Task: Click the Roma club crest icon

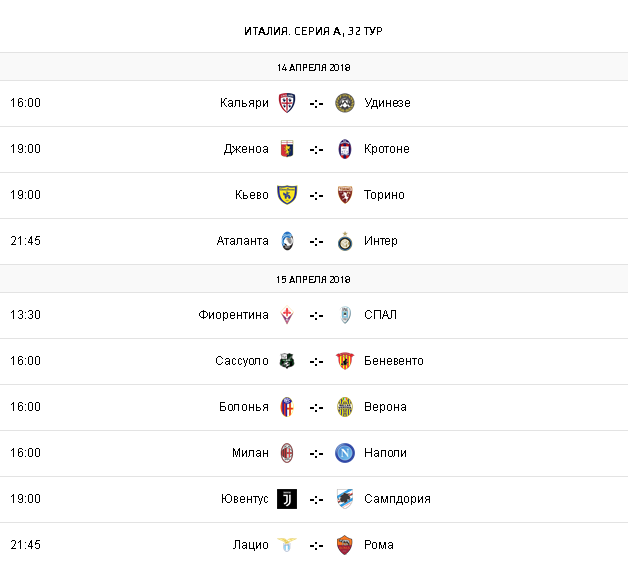Action: pos(345,545)
